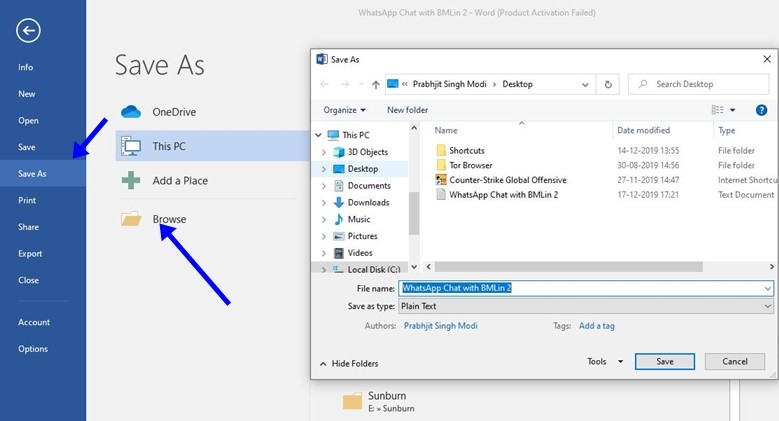779x421 pixels.
Task: Click the horizontal scrollbar in file list
Action: (x=568, y=267)
